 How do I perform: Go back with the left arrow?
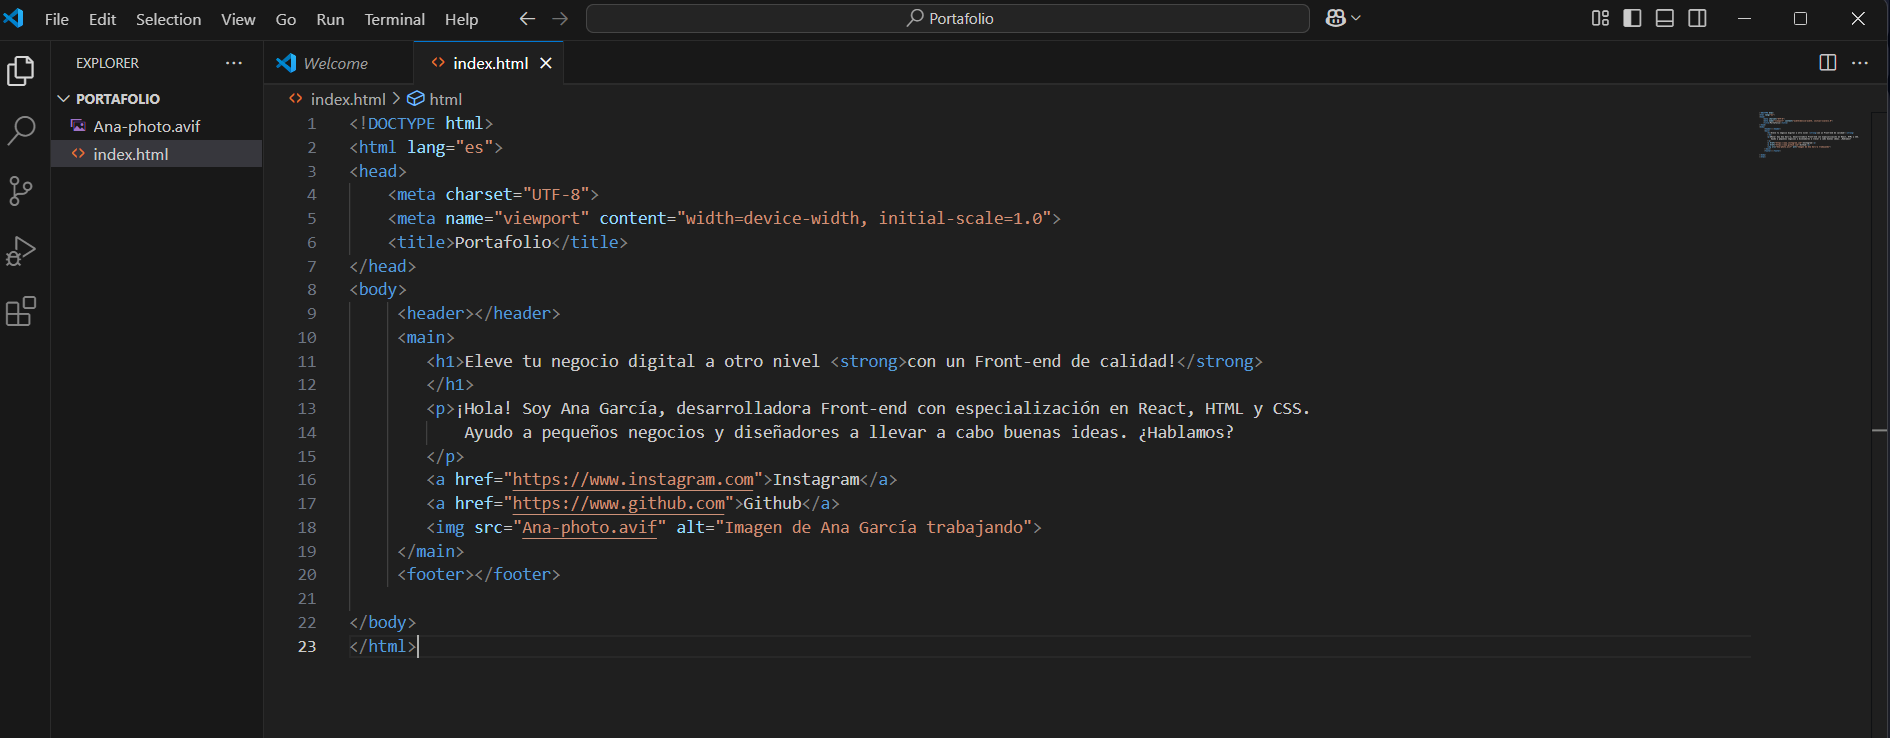point(527,18)
